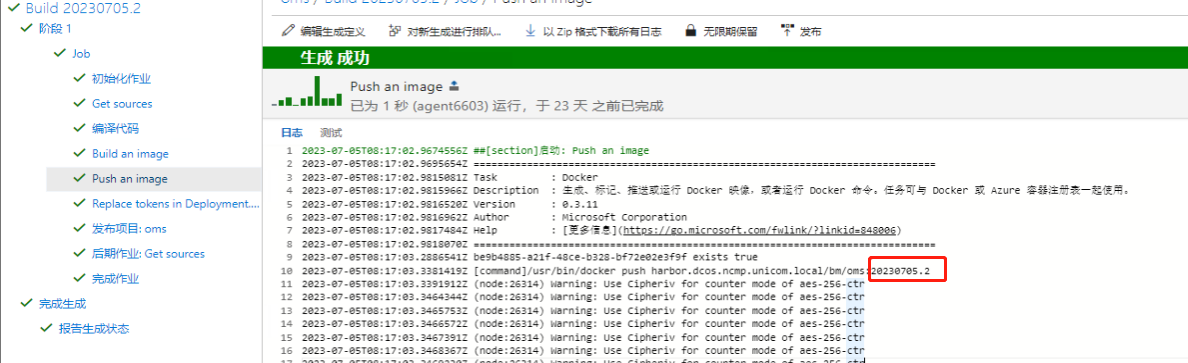
Task: Click 以 Zip 格式下载所有日志 label
Action: pyautogui.click(x=602, y=32)
